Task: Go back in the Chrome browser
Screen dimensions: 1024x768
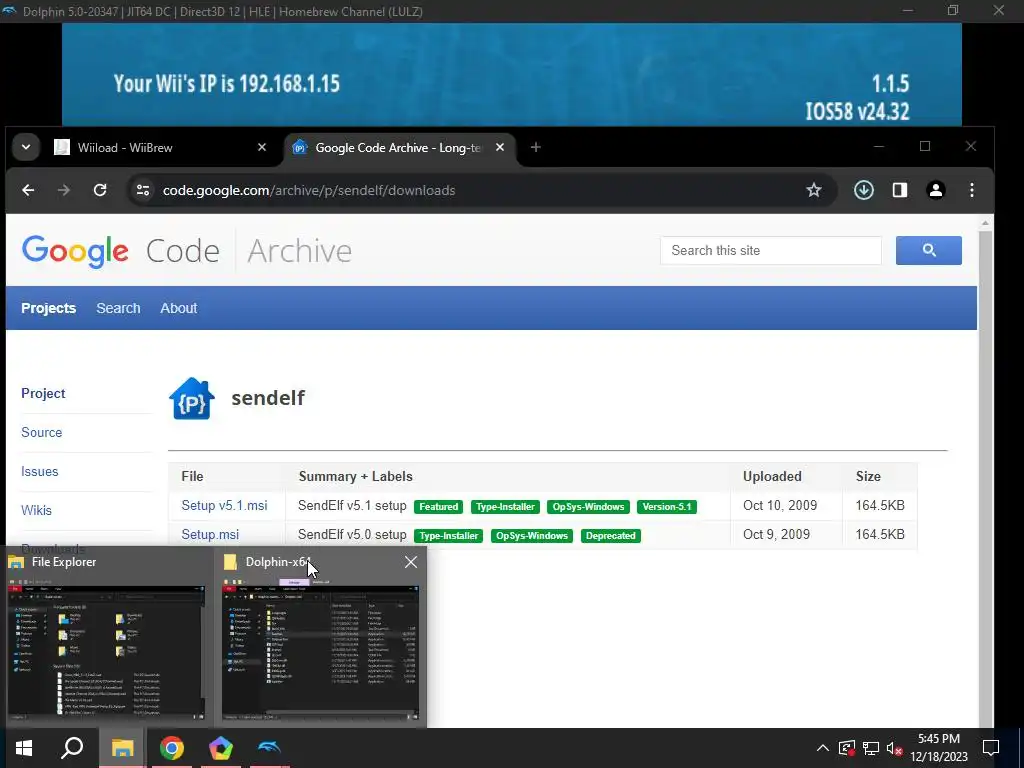Action: pyautogui.click(x=28, y=190)
